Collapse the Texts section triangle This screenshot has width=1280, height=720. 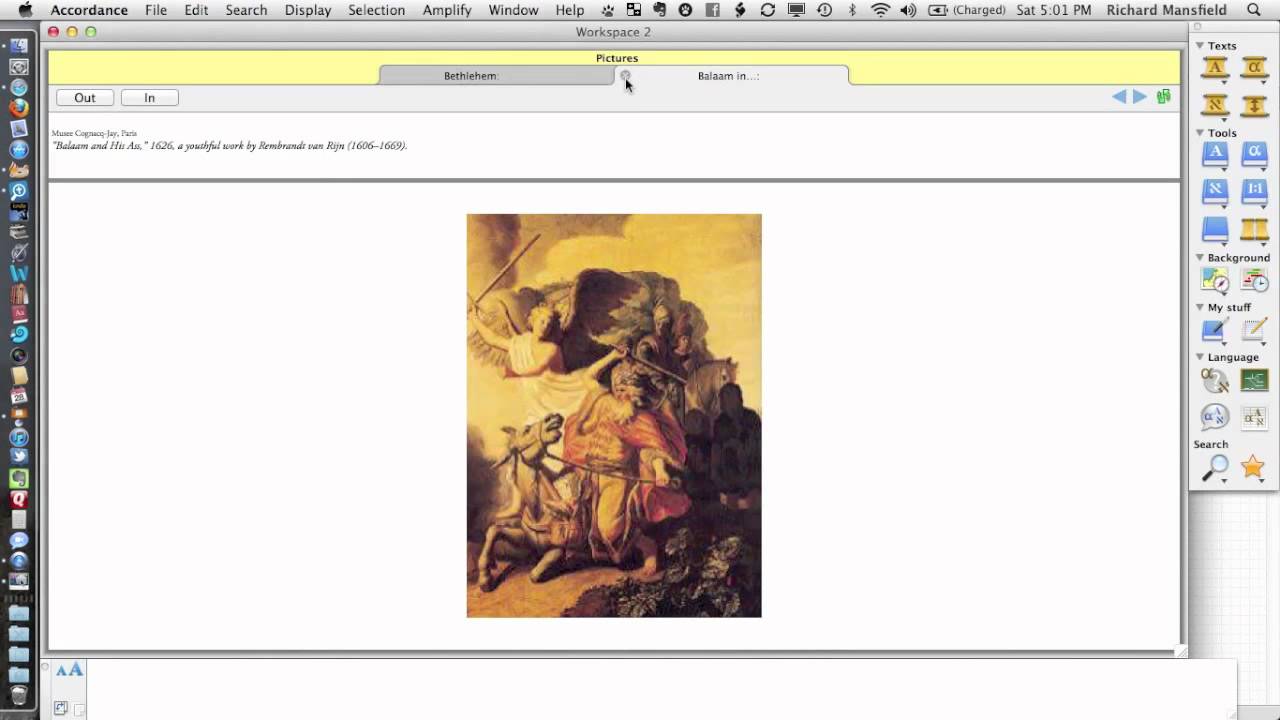[1200, 46]
